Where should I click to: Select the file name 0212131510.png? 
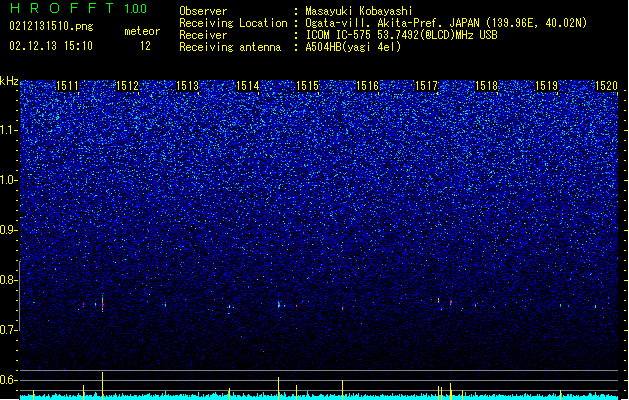[x=51, y=26]
